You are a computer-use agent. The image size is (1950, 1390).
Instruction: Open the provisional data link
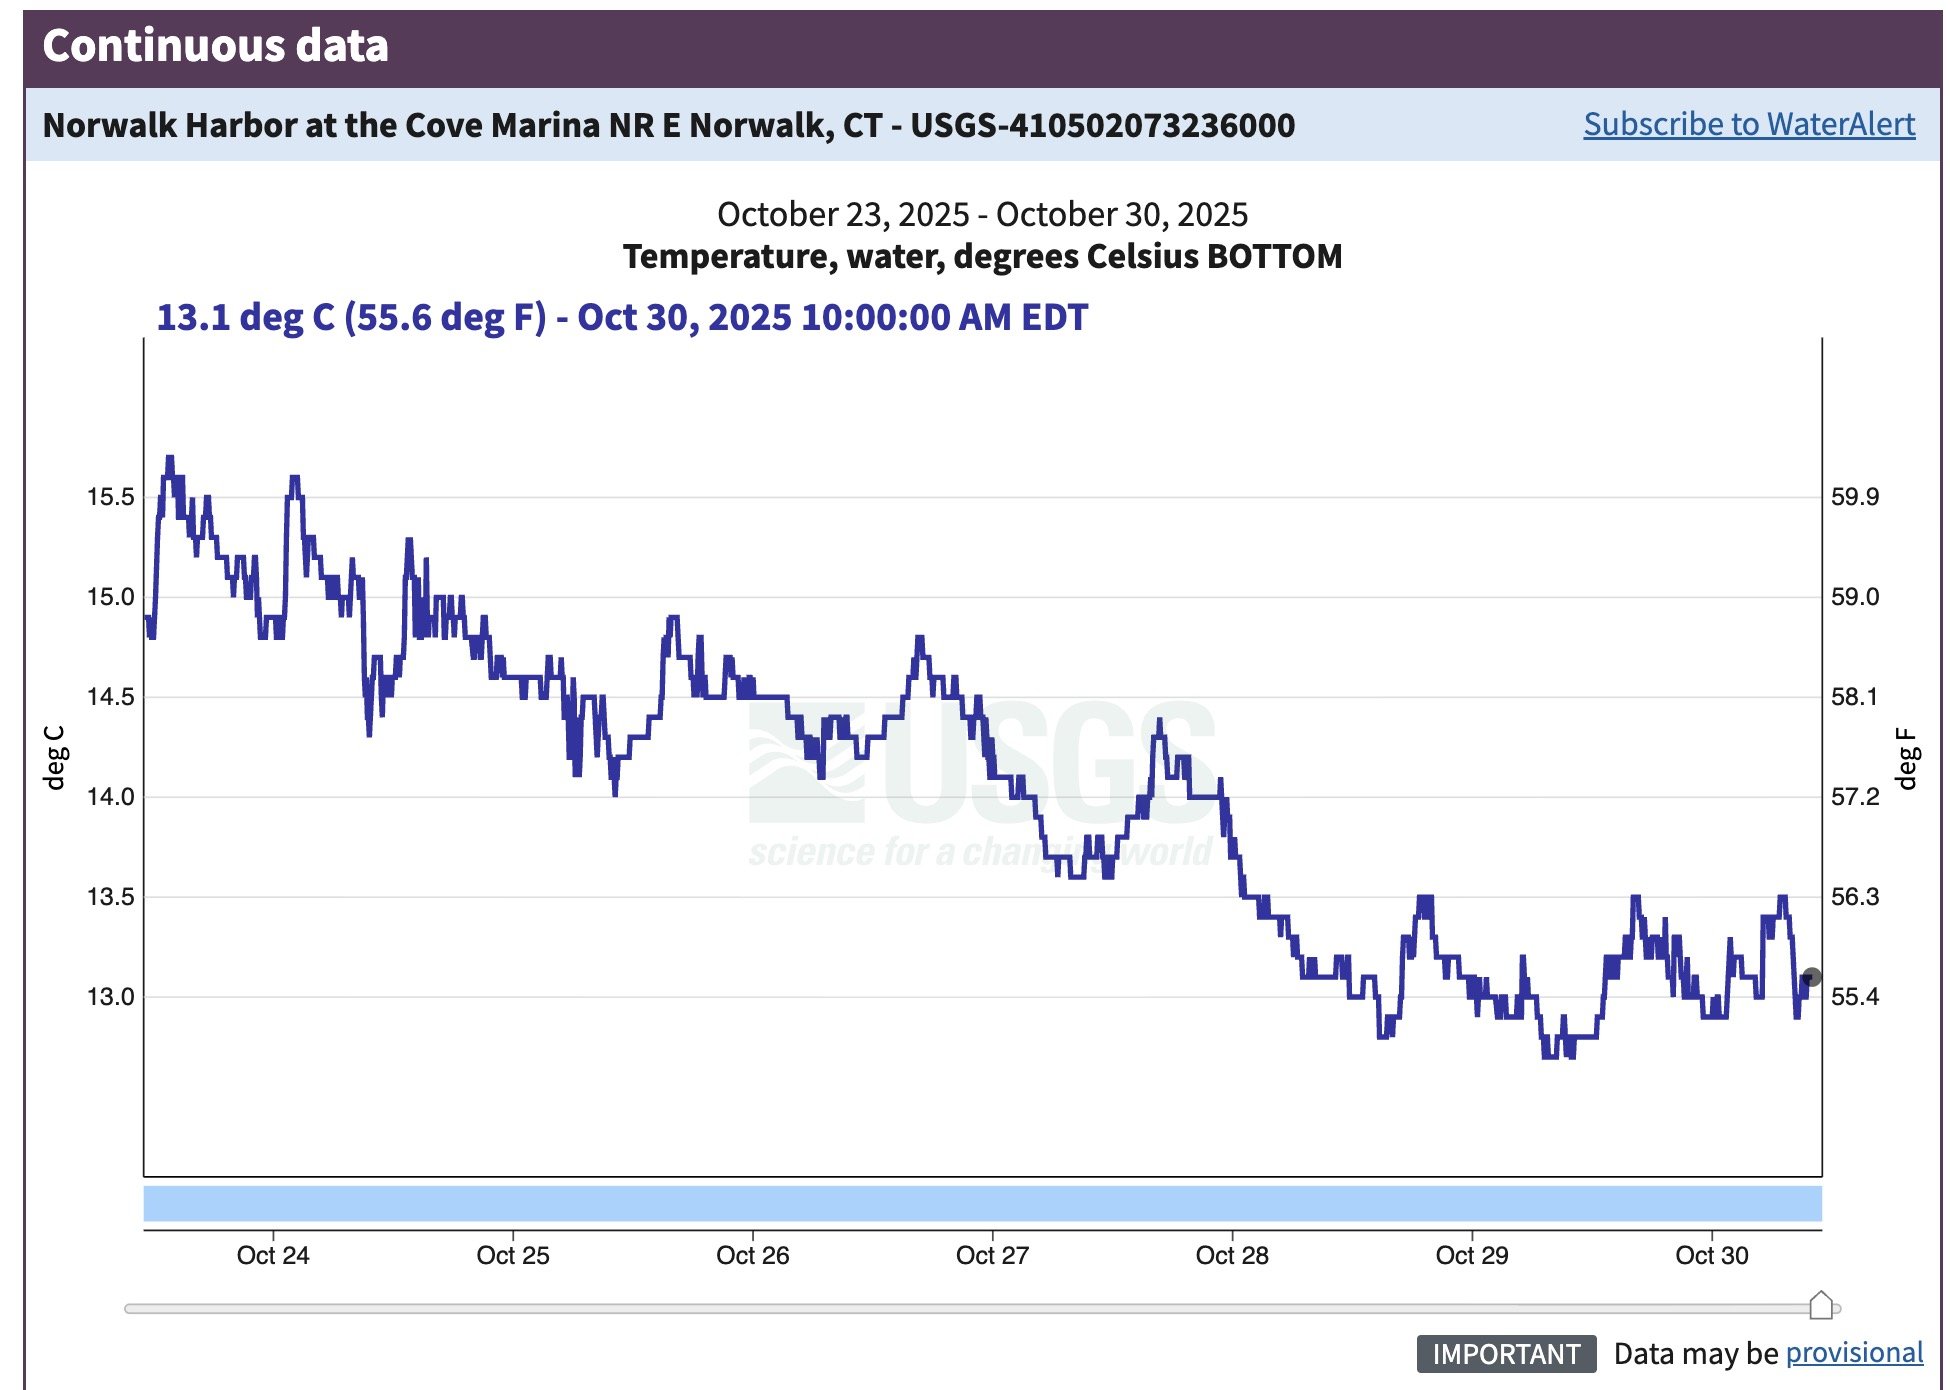click(x=1853, y=1352)
